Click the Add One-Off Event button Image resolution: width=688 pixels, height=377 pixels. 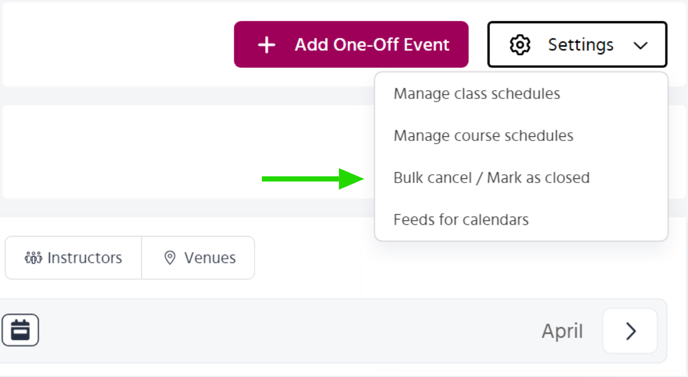click(x=351, y=44)
